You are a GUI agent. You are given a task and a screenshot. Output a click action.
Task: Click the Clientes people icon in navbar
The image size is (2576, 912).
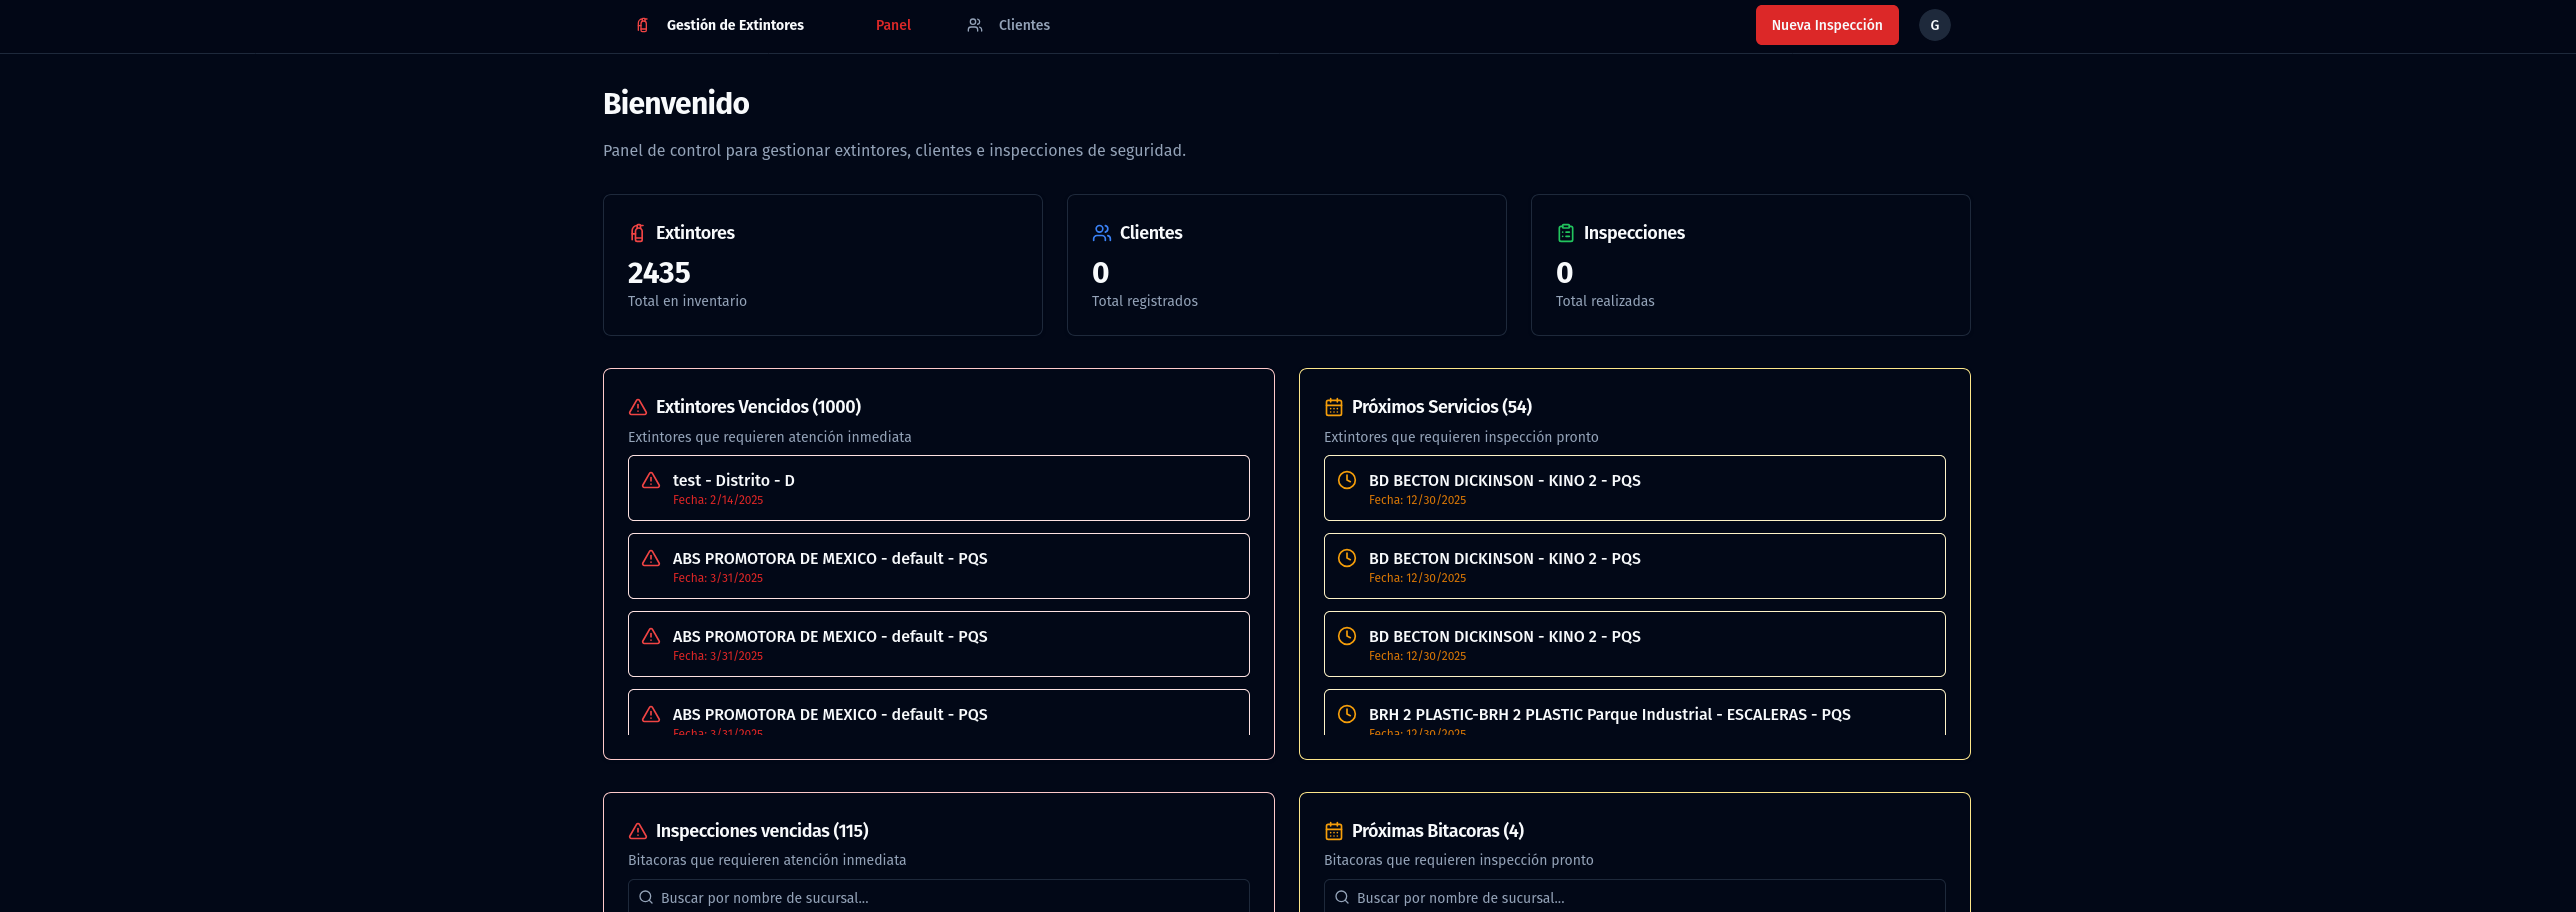pyautogui.click(x=974, y=25)
